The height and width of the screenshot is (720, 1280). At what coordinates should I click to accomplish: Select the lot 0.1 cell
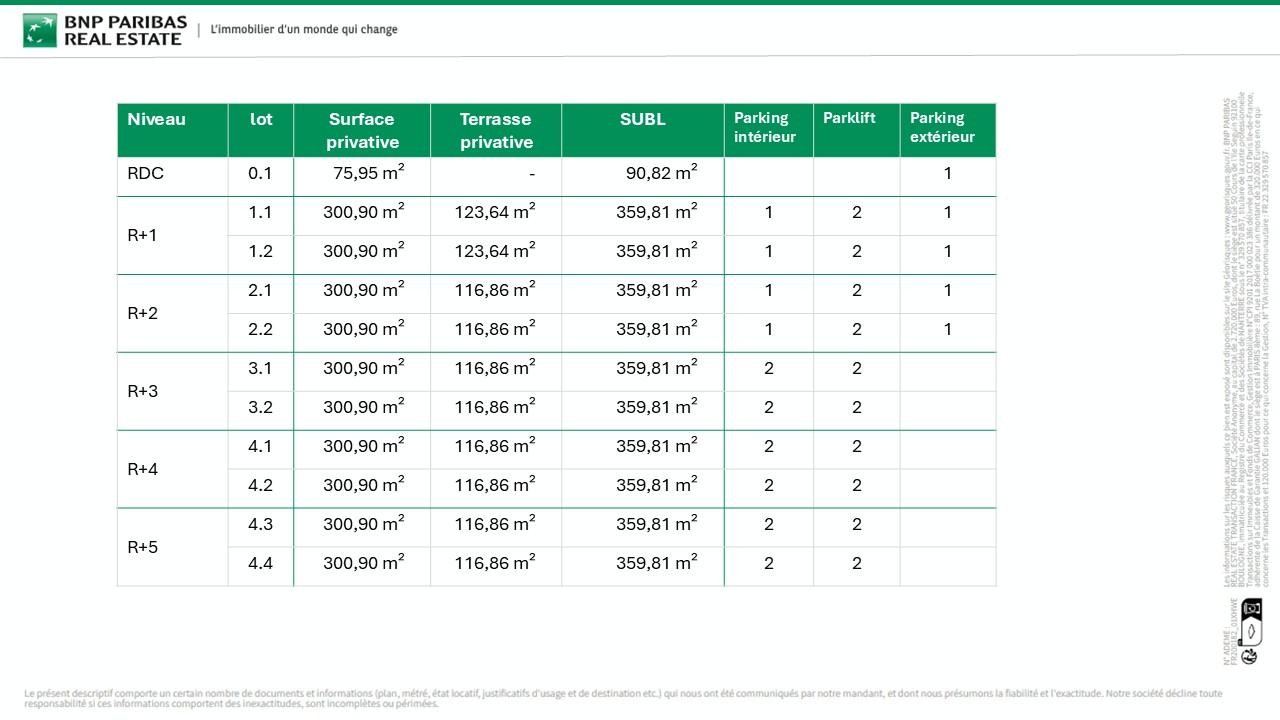[x=260, y=174]
